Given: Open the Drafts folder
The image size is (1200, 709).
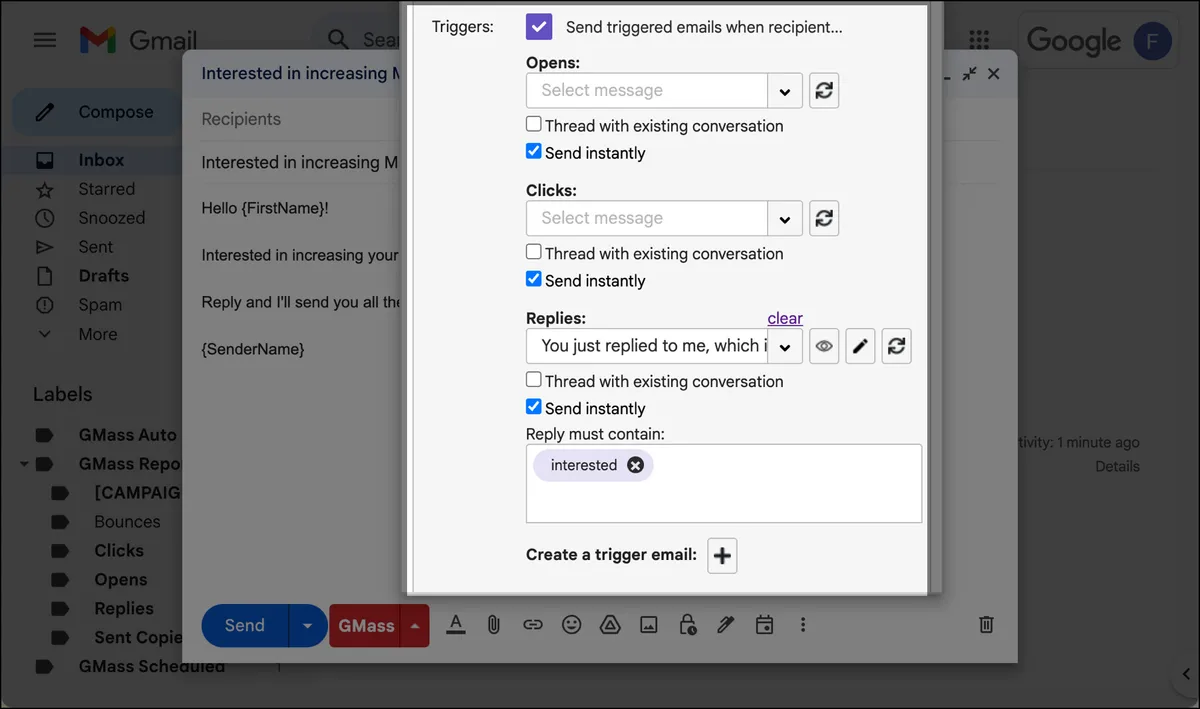Looking at the screenshot, I should pos(103,276).
